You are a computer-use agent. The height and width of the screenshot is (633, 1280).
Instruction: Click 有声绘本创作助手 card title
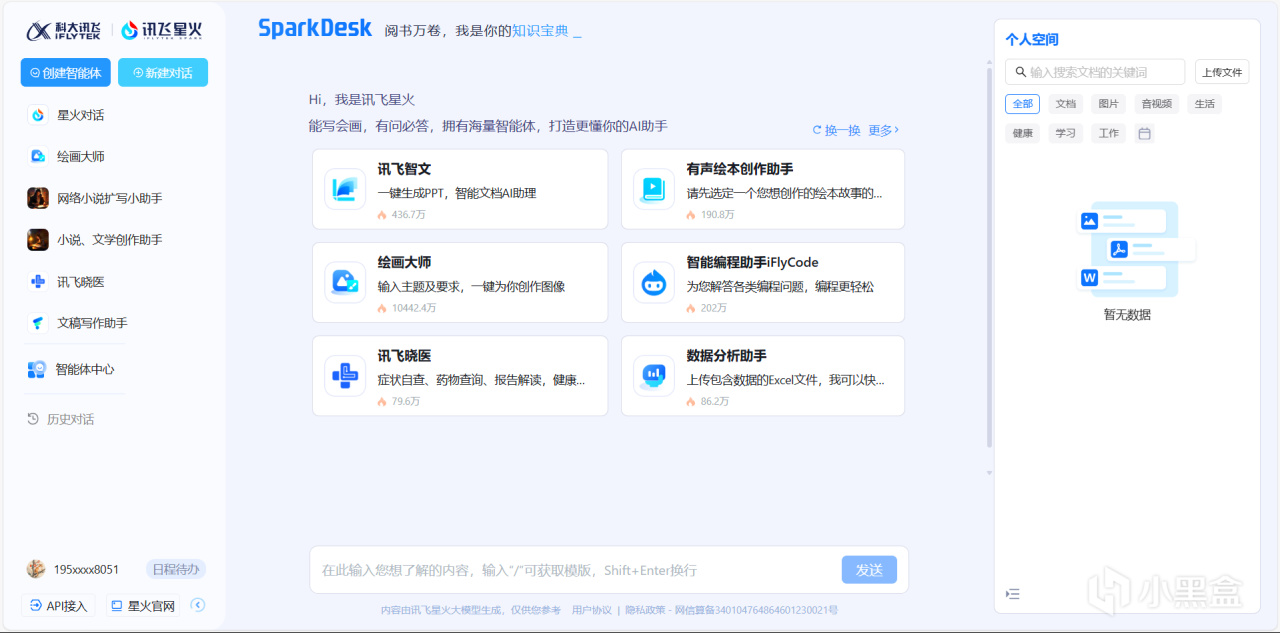740,169
